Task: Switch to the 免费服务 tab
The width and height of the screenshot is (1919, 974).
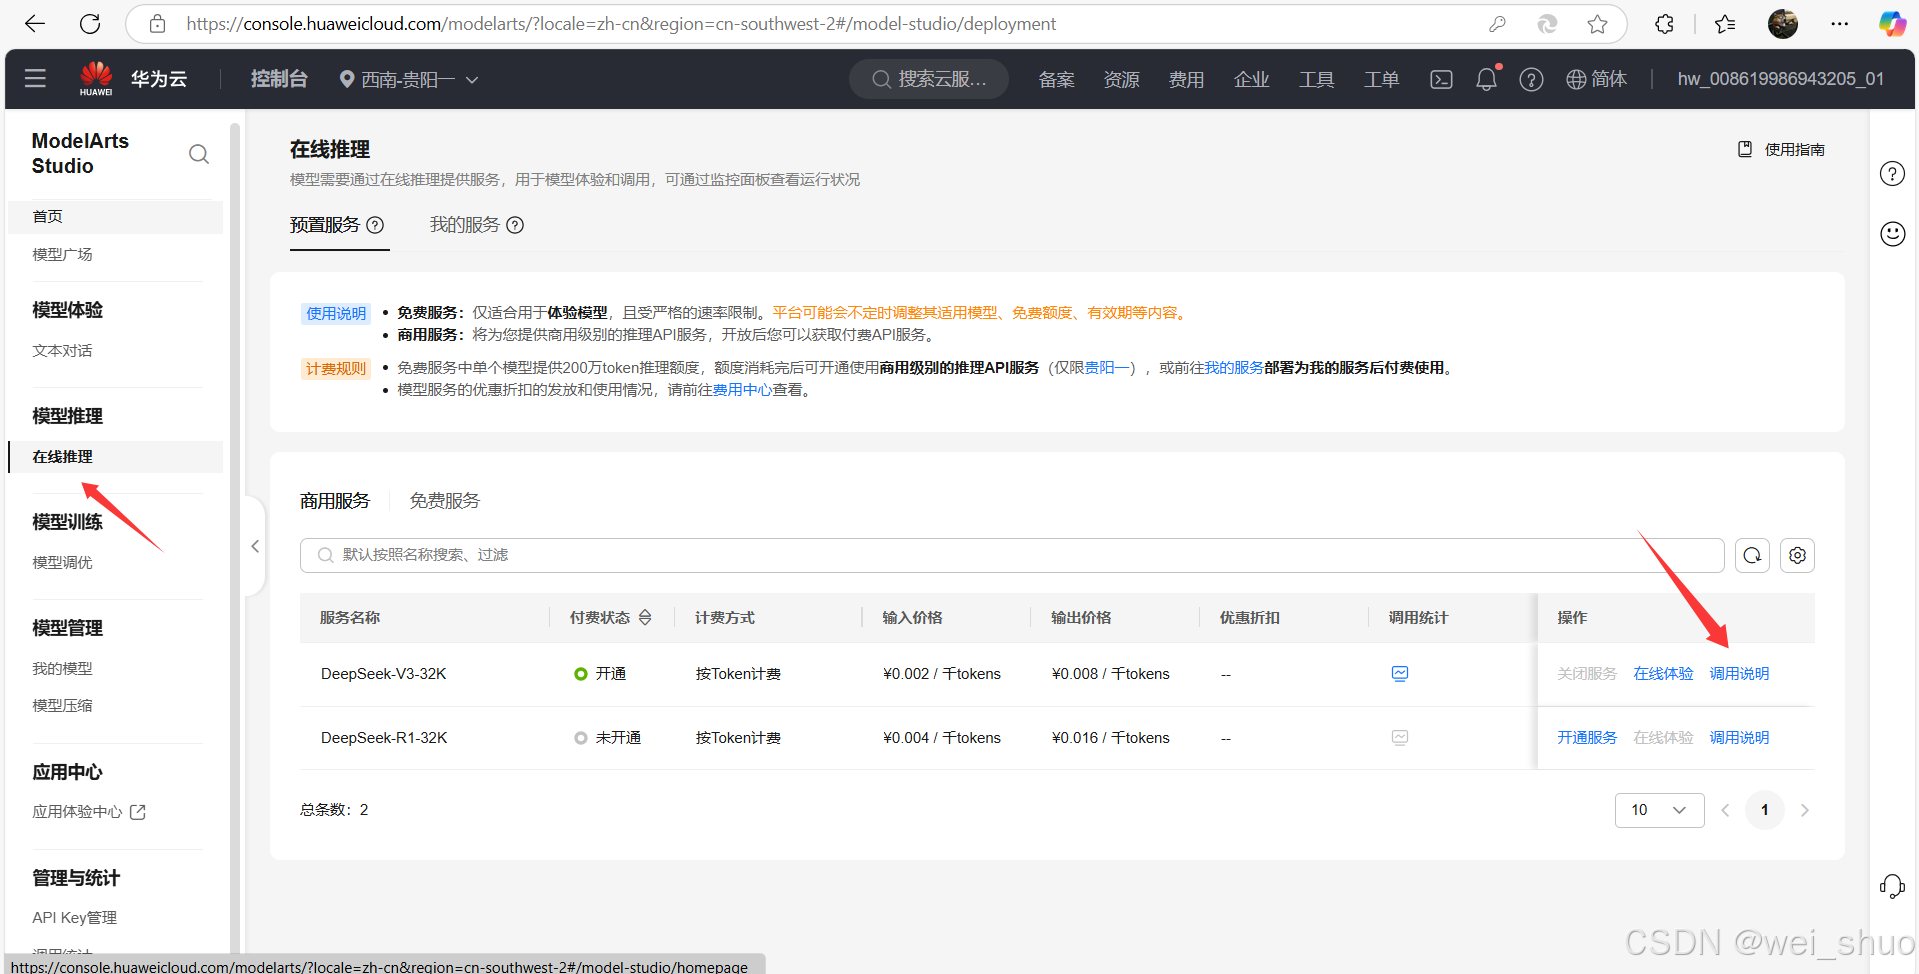Action: [x=444, y=500]
